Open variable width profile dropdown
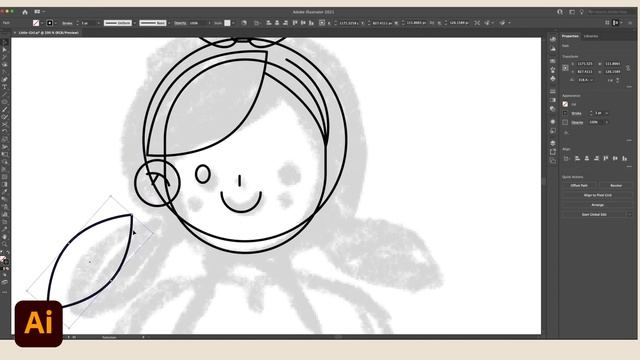 134,23
